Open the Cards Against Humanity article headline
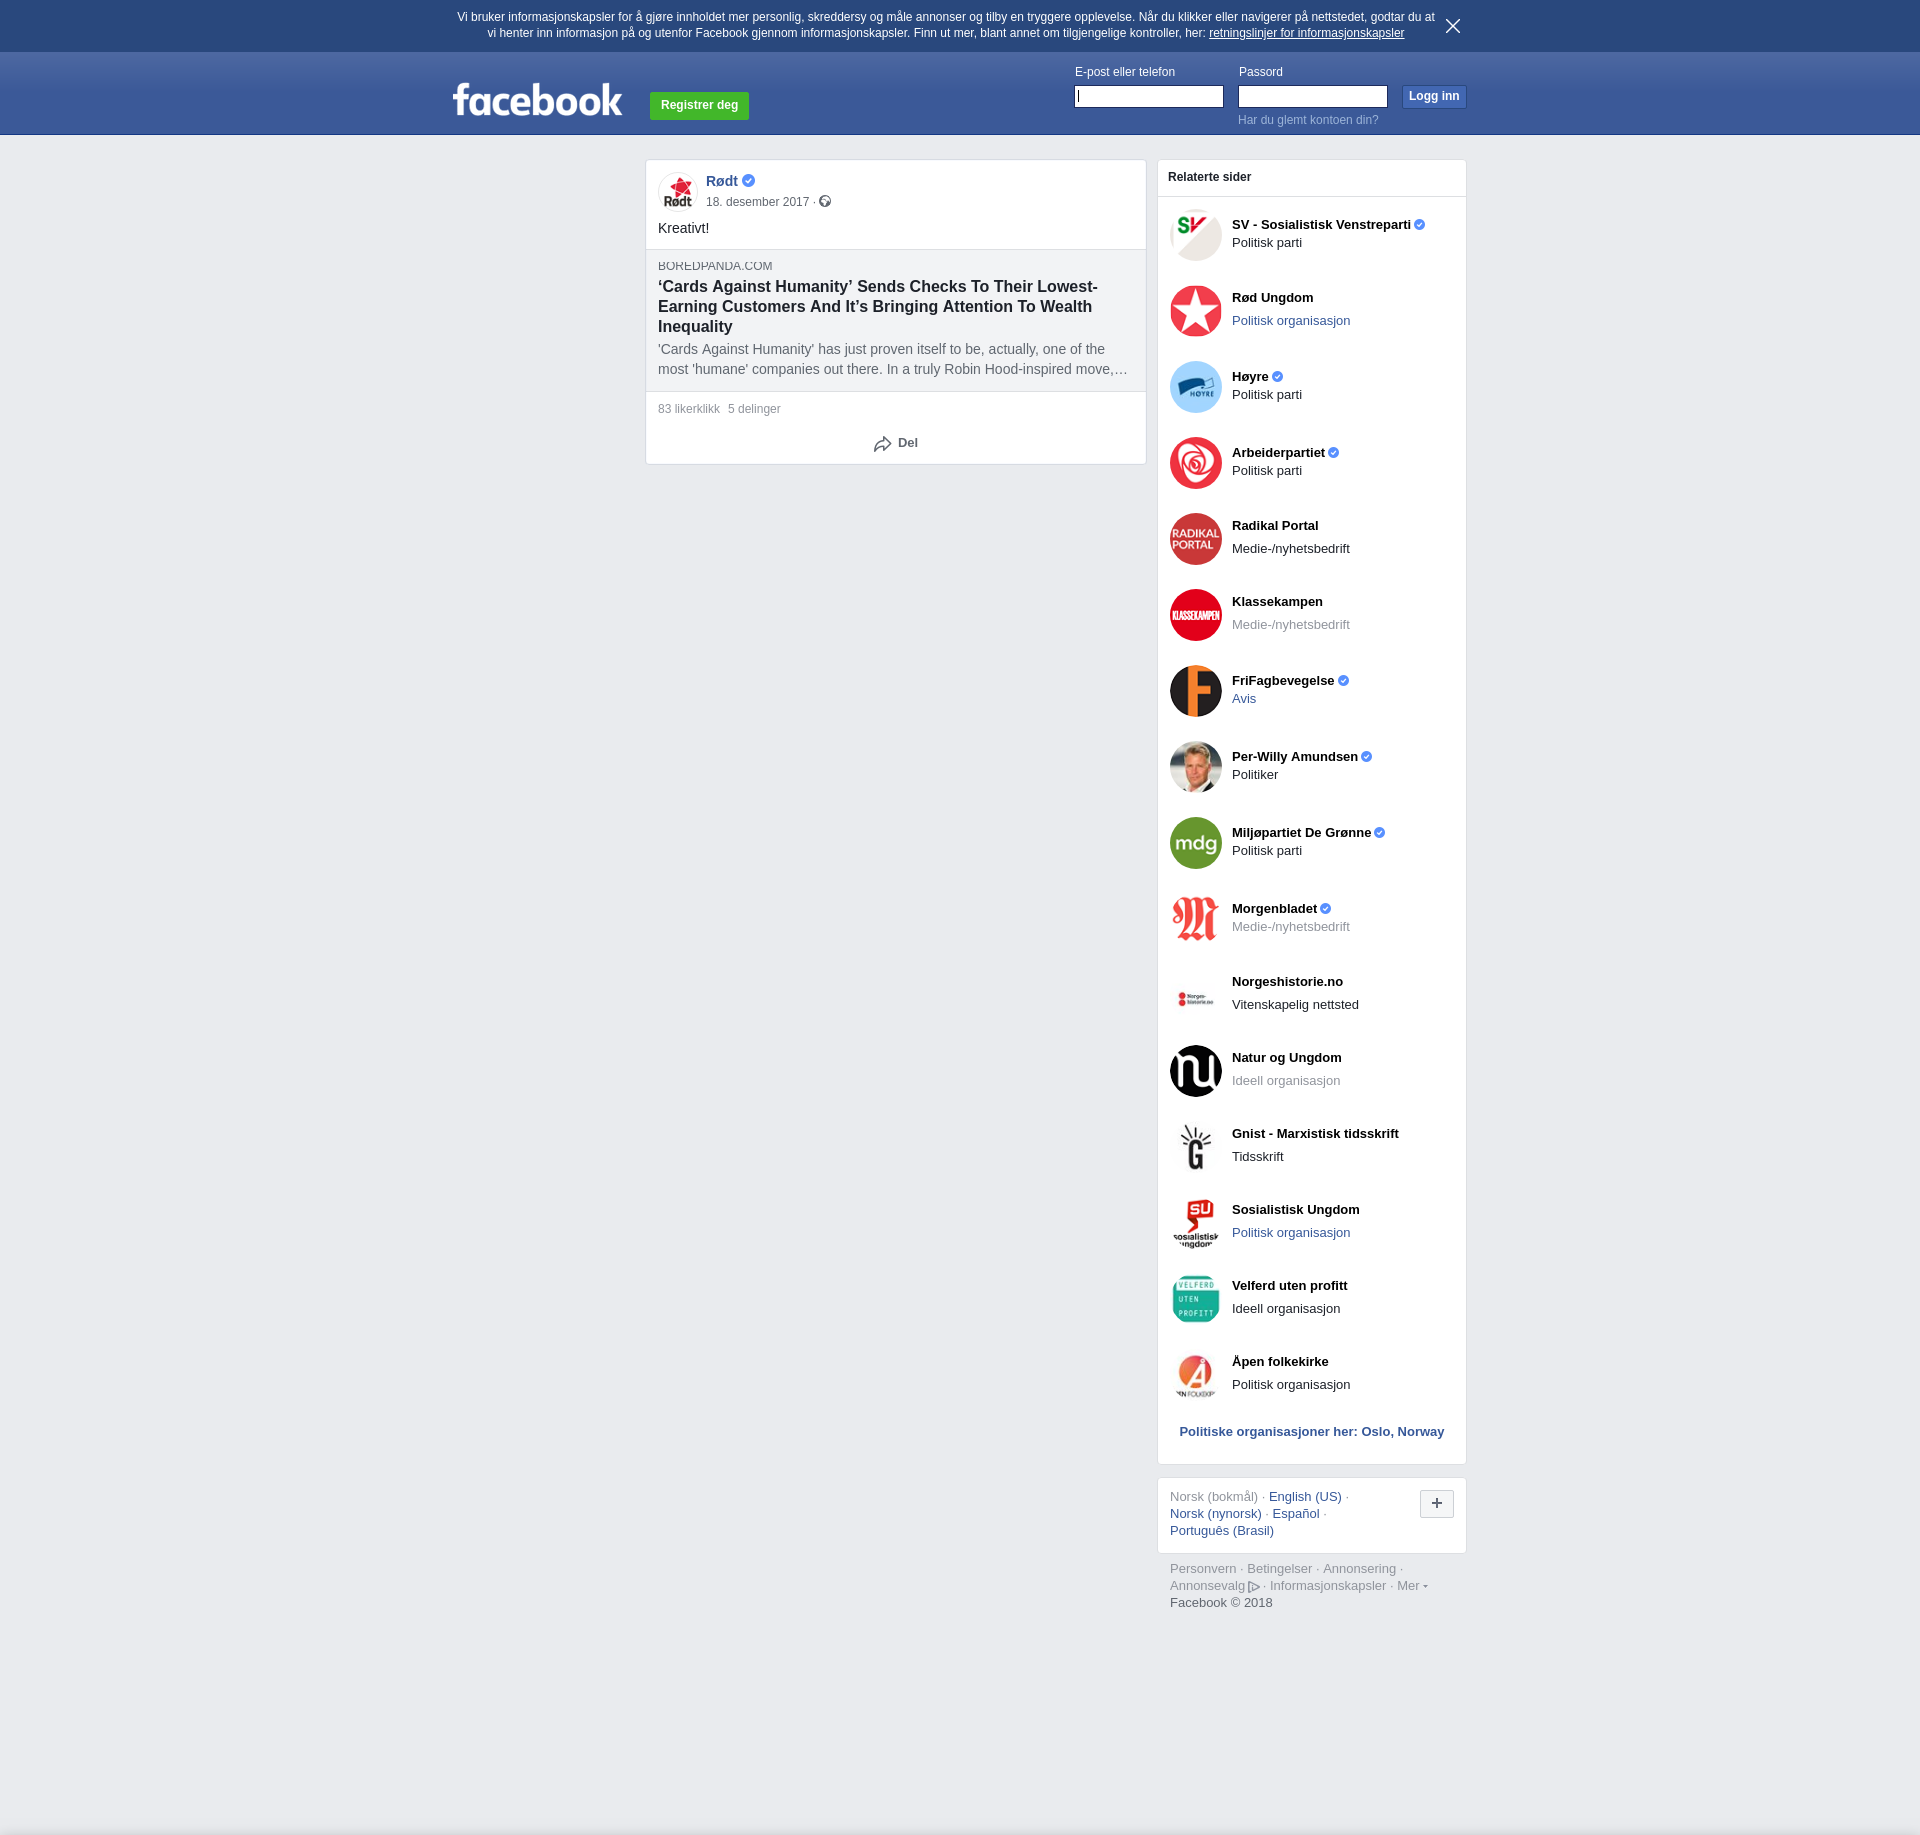Image resolution: width=1920 pixels, height=1835 pixels. point(878,306)
